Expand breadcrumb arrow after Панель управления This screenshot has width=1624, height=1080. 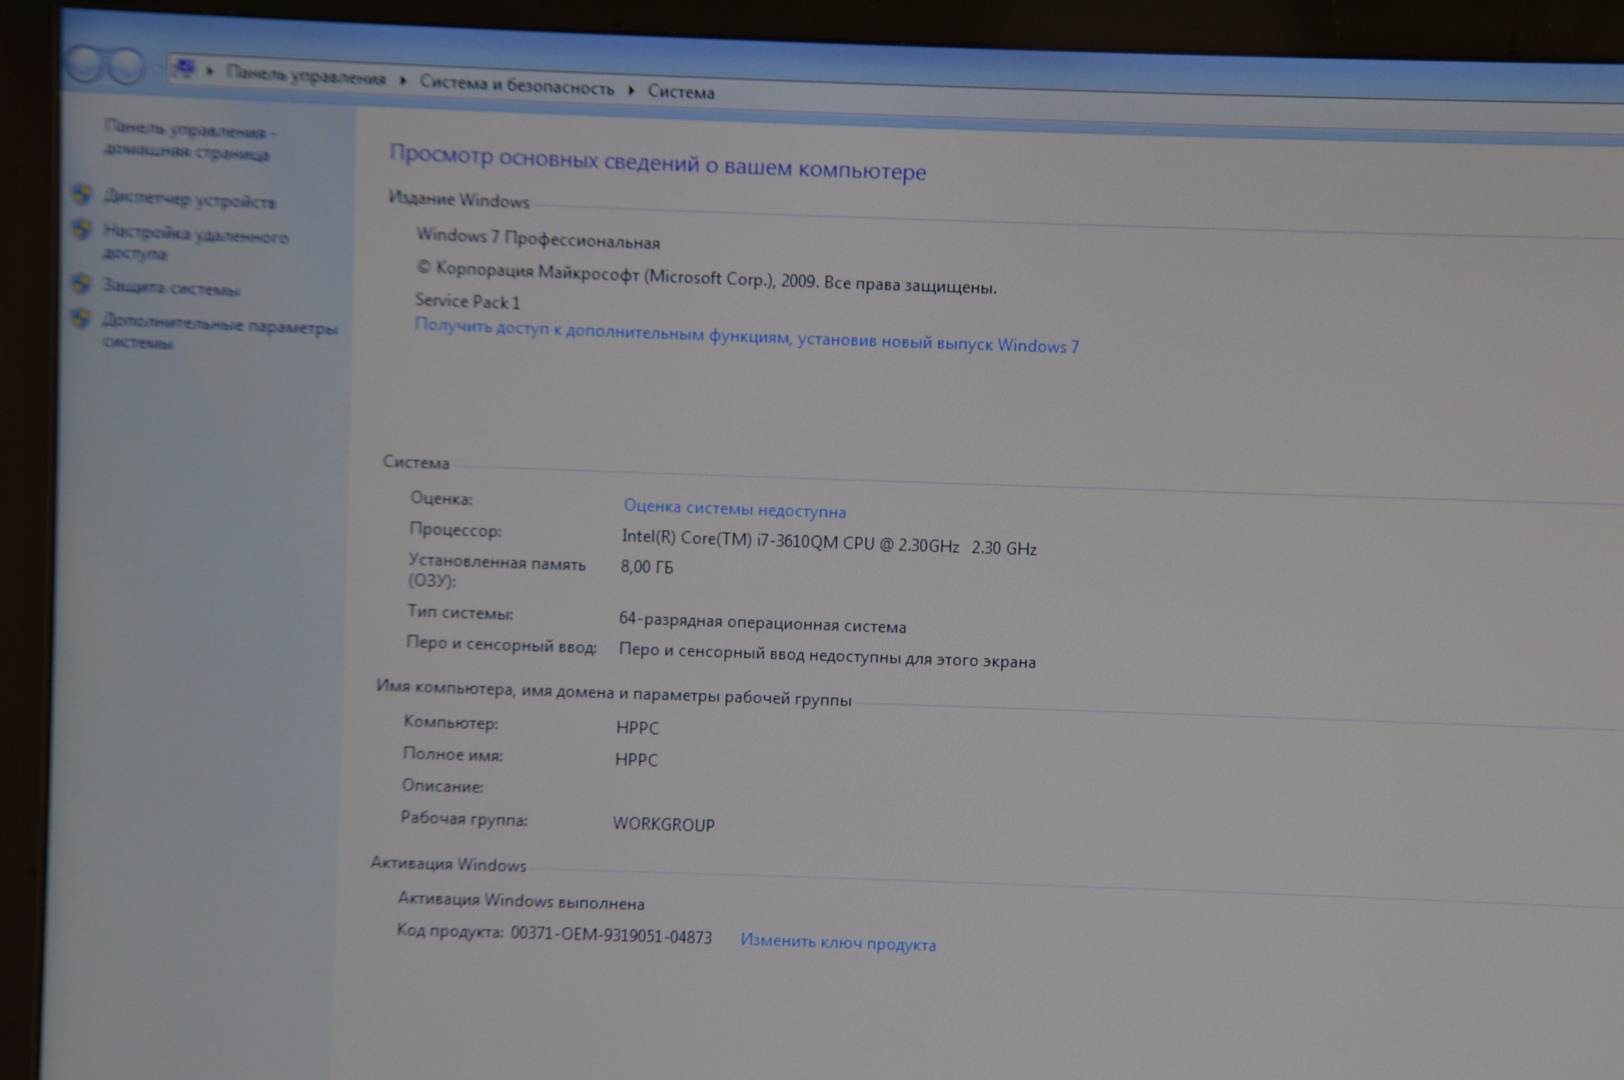pyautogui.click(x=403, y=80)
